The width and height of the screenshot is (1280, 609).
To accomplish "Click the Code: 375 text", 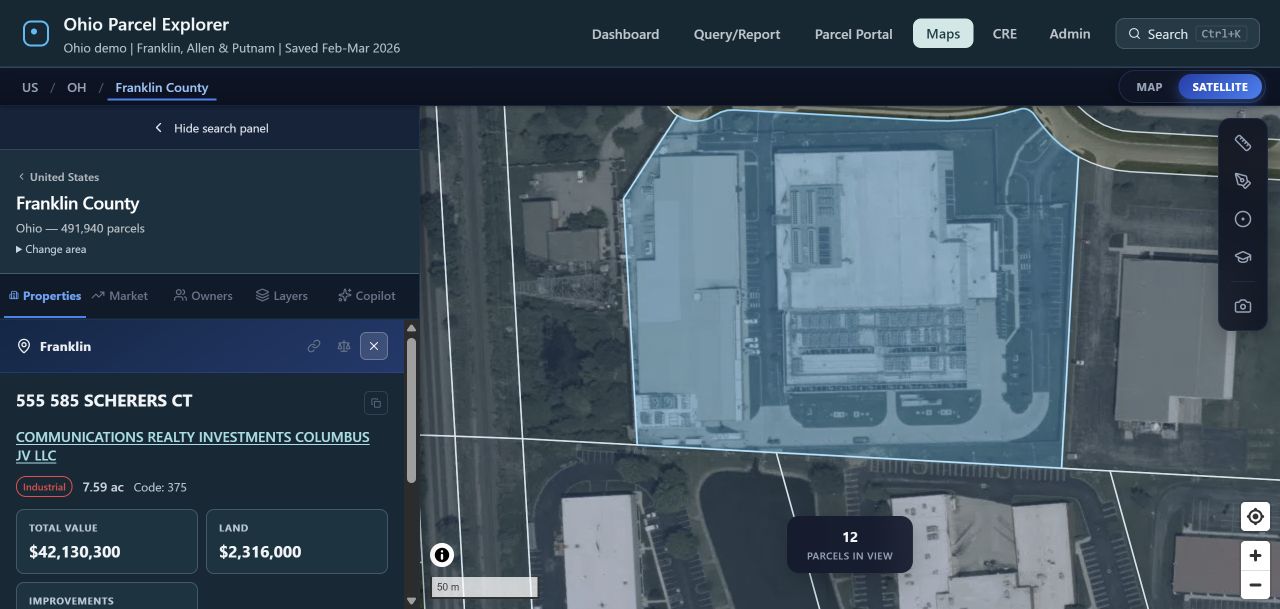I will (x=160, y=487).
